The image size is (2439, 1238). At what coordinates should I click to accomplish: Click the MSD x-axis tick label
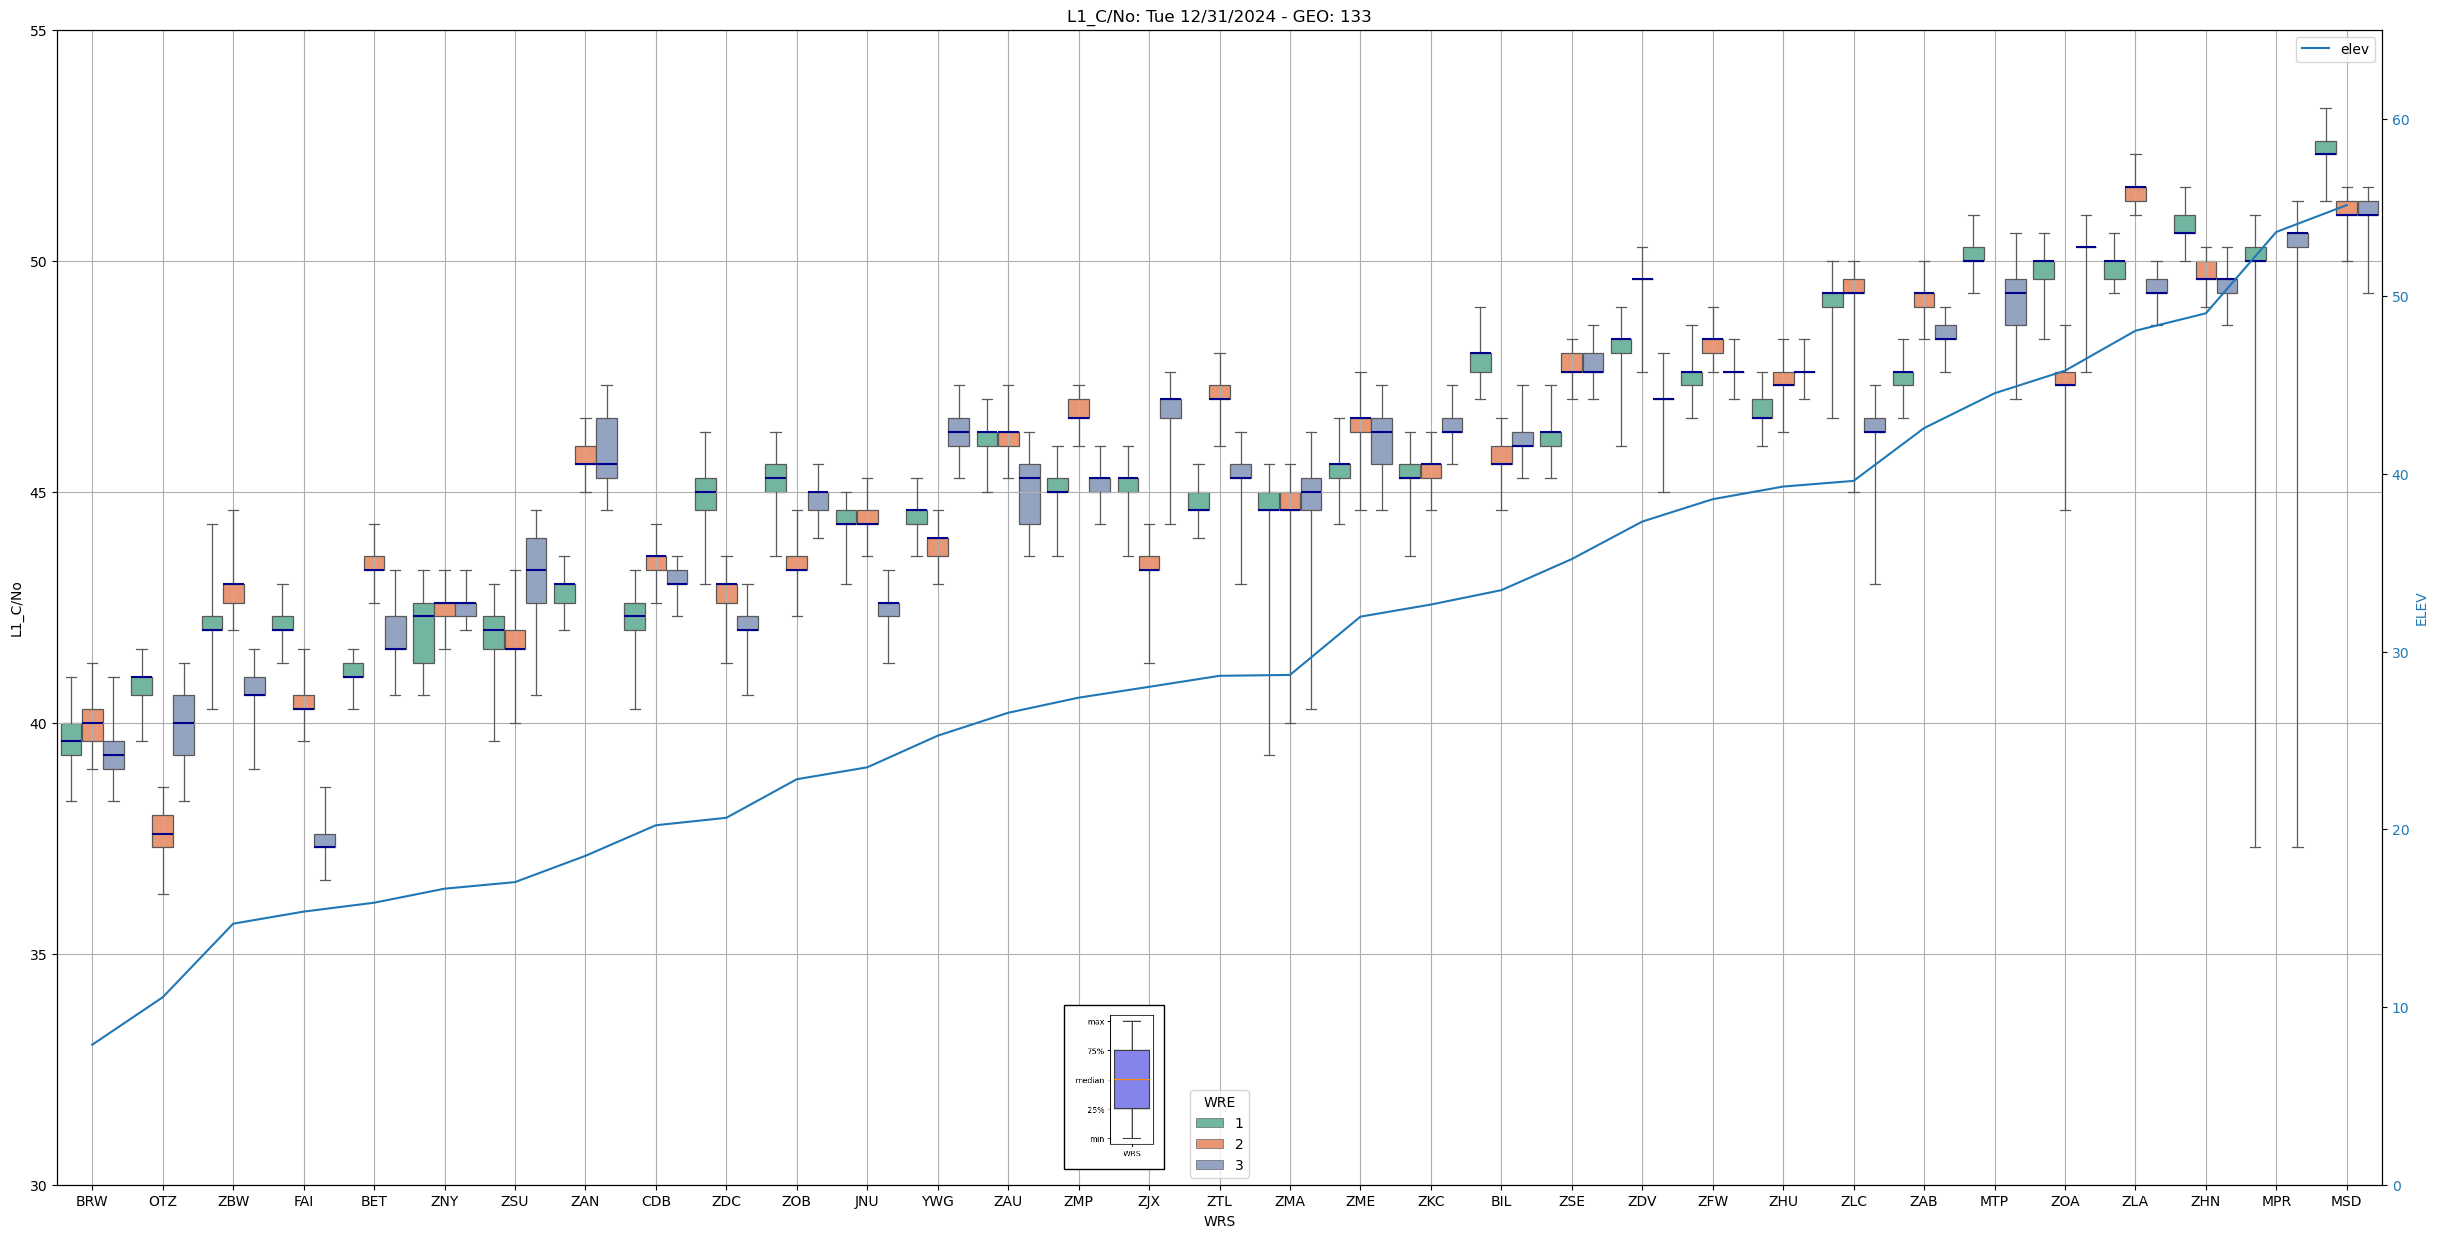[2346, 1201]
